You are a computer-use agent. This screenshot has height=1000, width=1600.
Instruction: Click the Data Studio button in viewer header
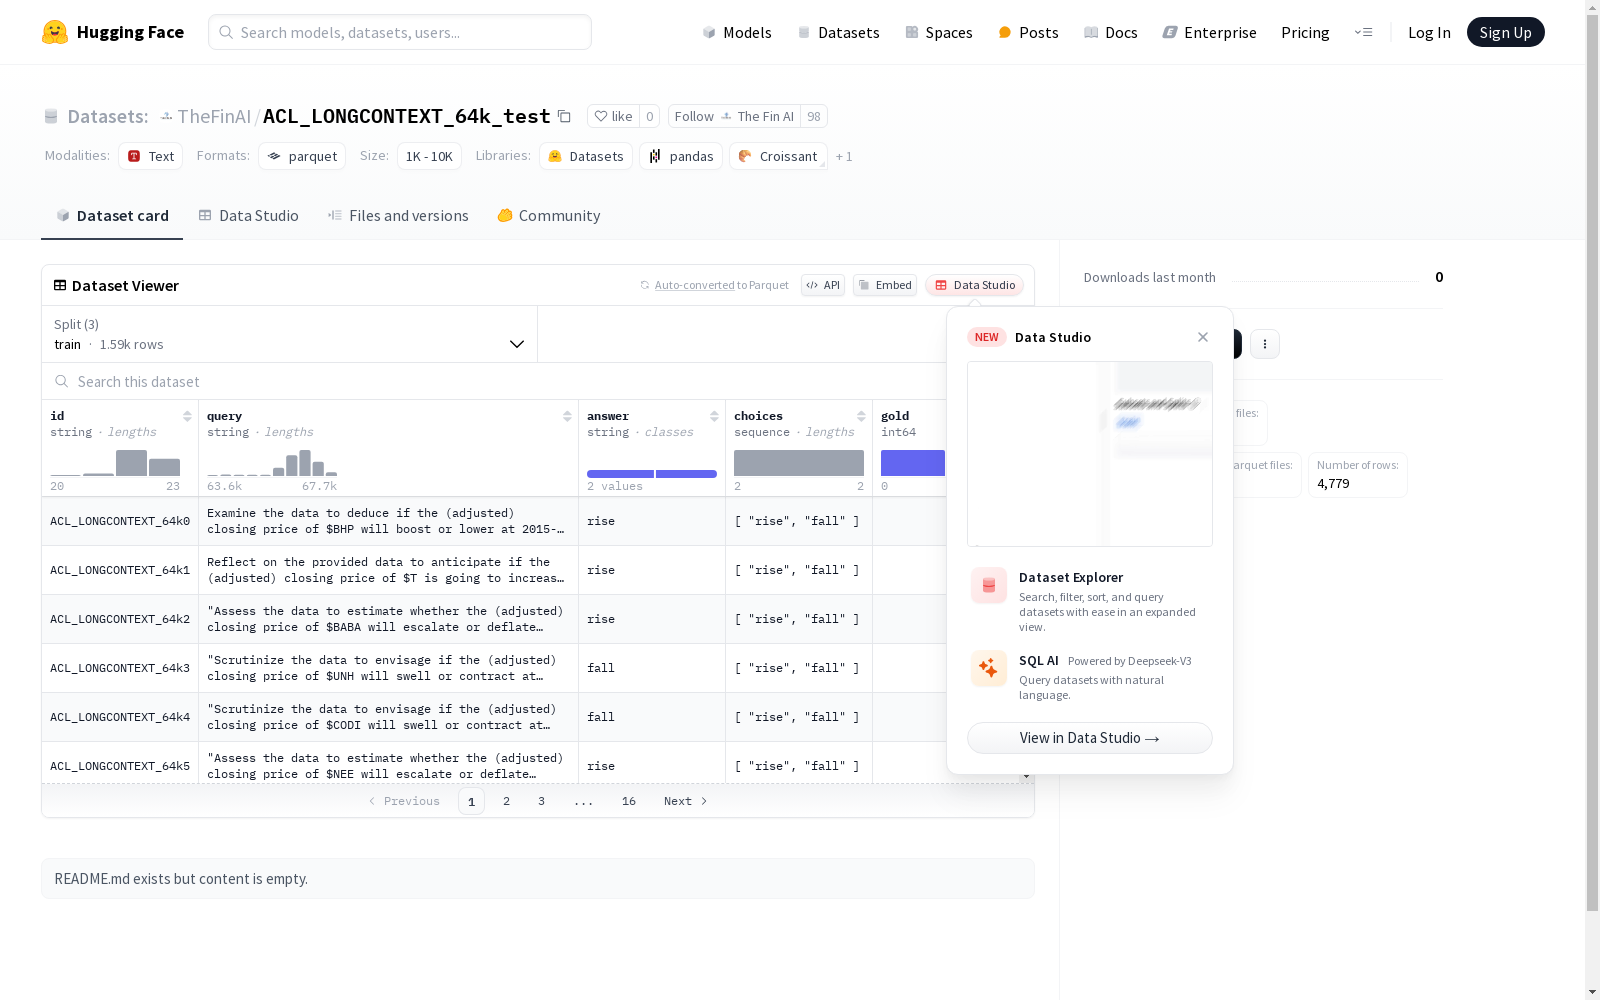point(974,285)
